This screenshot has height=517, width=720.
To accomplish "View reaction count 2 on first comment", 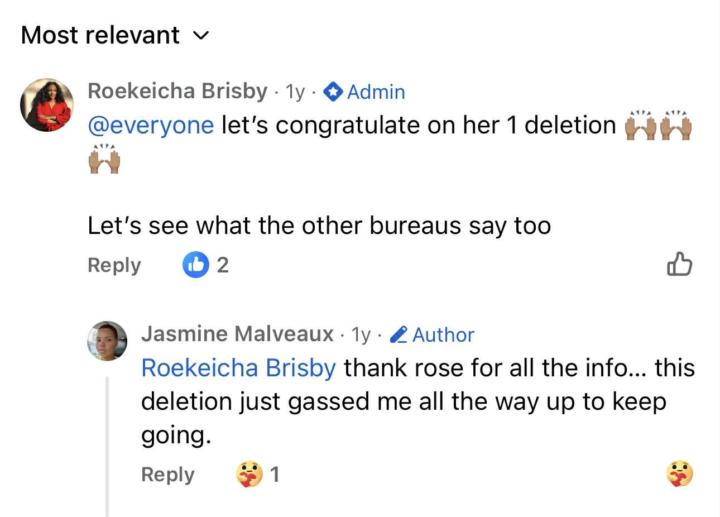I will (x=223, y=265).
